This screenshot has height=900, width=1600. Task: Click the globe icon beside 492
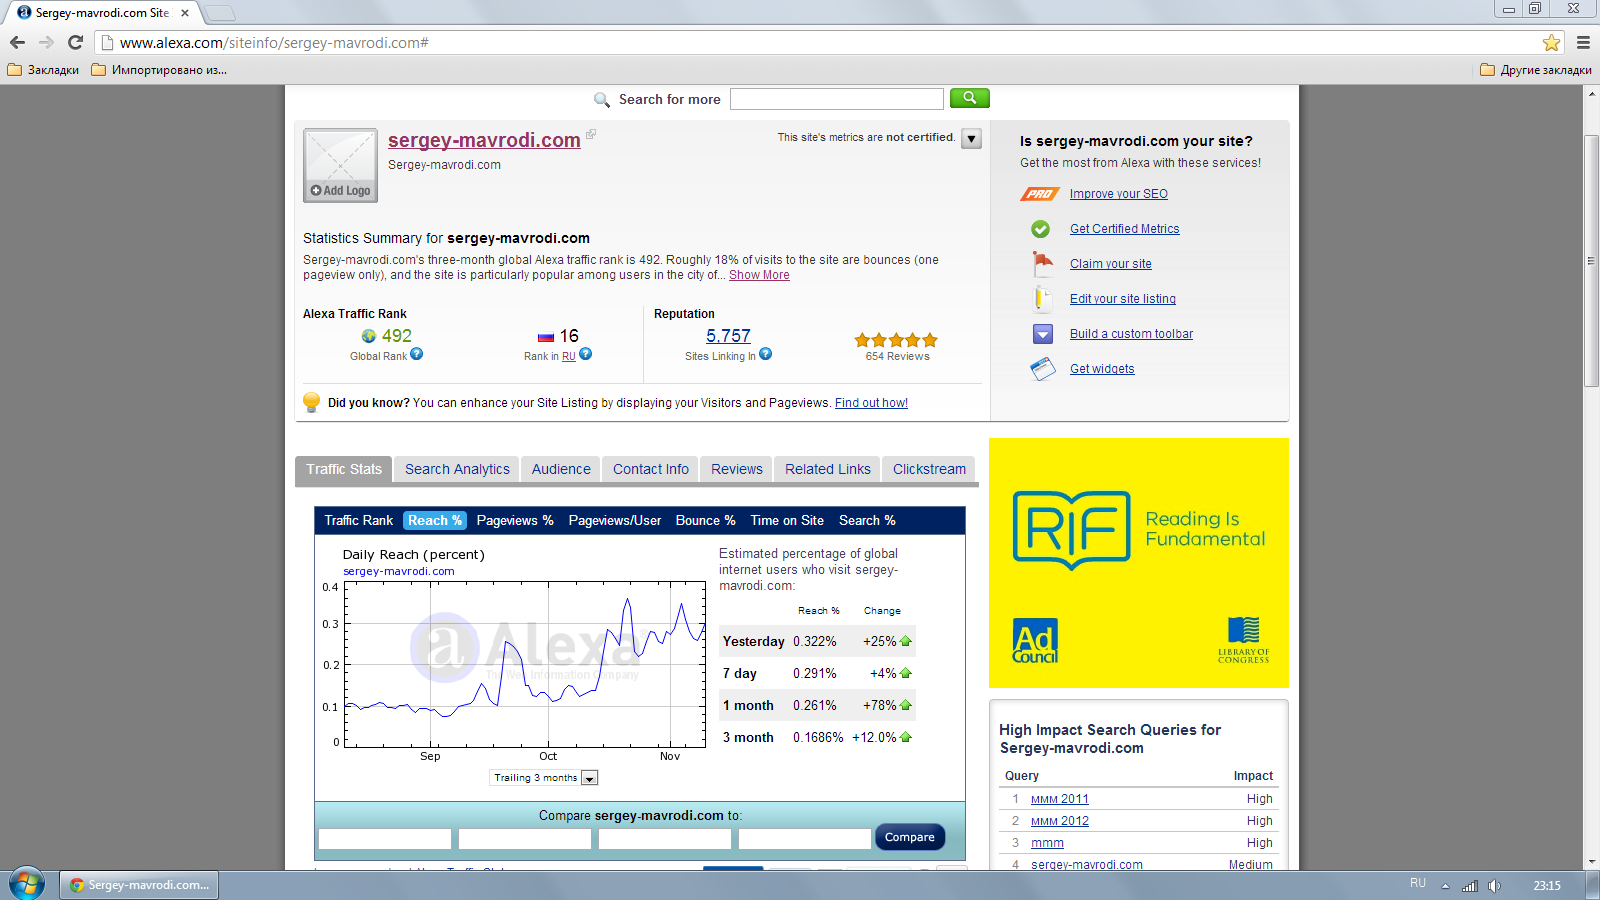coord(369,337)
